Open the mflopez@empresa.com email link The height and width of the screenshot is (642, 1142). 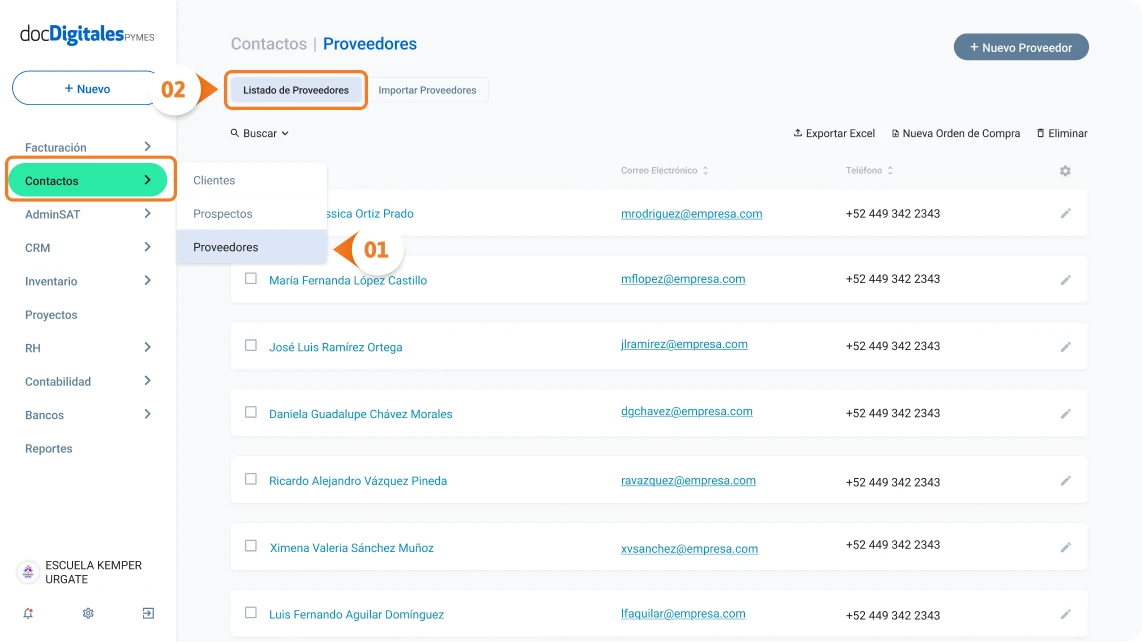tap(683, 279)
